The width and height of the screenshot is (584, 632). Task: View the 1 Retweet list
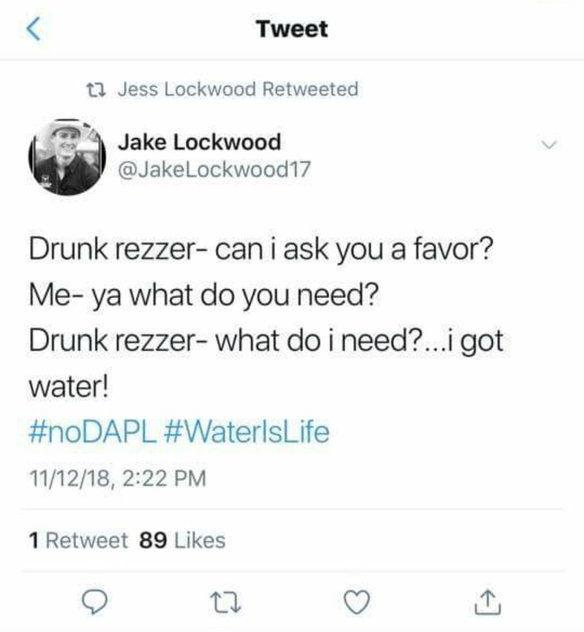coord(78,540)
